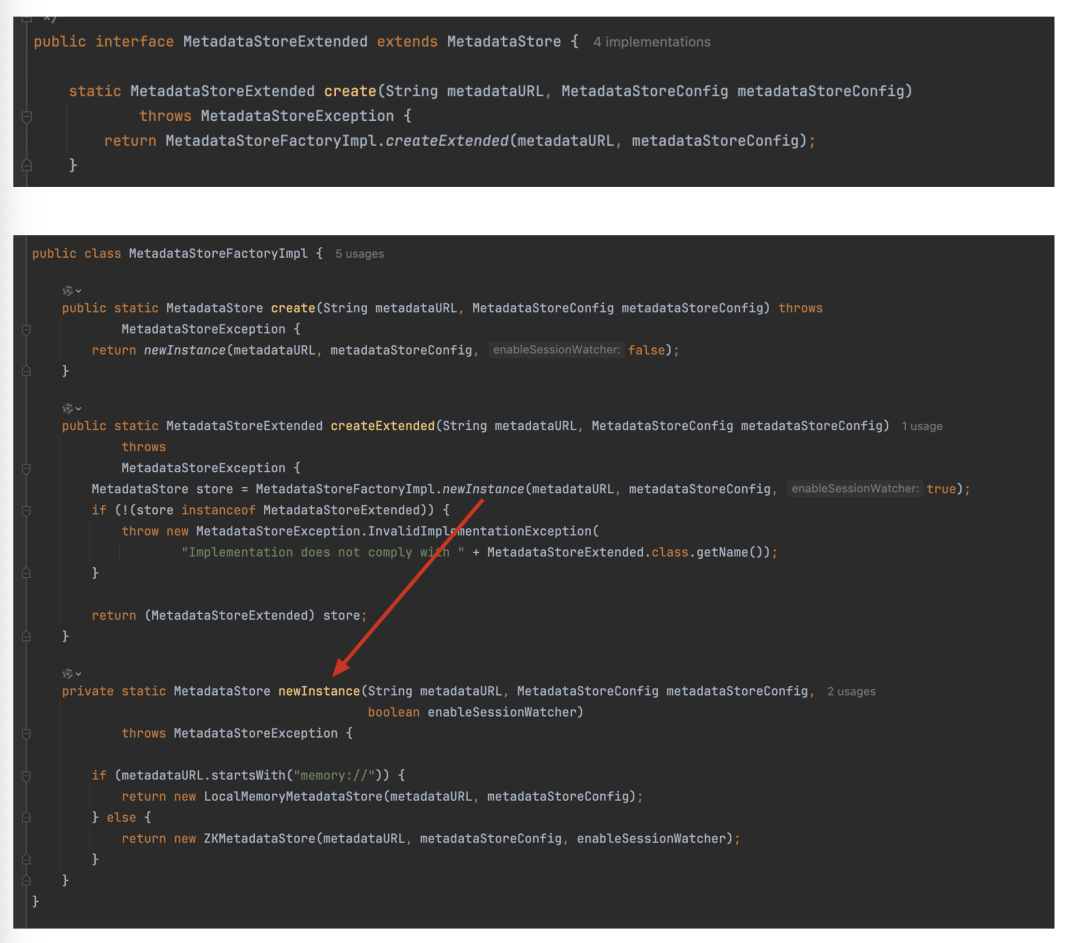Open author inlay above createExtended method
Image resolution: width=1080 pixels, height=943 pixels.
click(72, 408)
